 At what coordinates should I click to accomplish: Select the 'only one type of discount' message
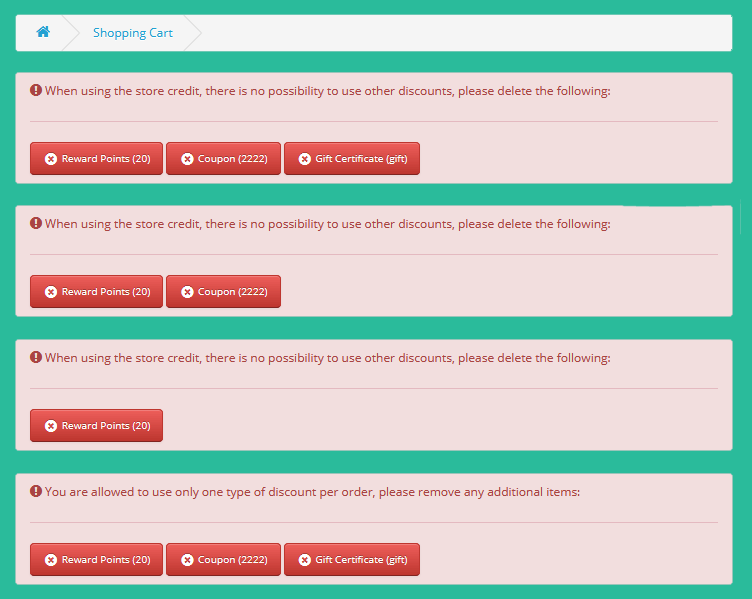click(x=312, y=492)
